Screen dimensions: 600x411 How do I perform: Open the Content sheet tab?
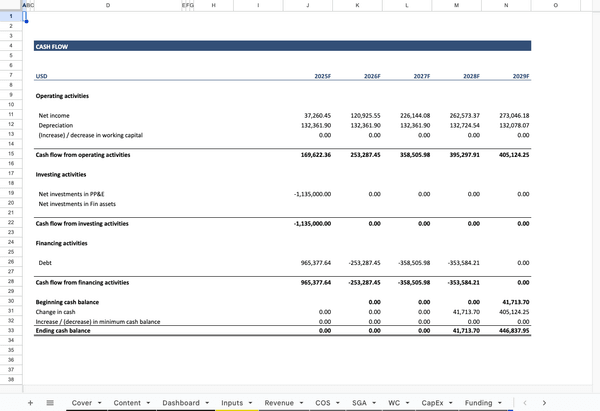click(127, 401)
